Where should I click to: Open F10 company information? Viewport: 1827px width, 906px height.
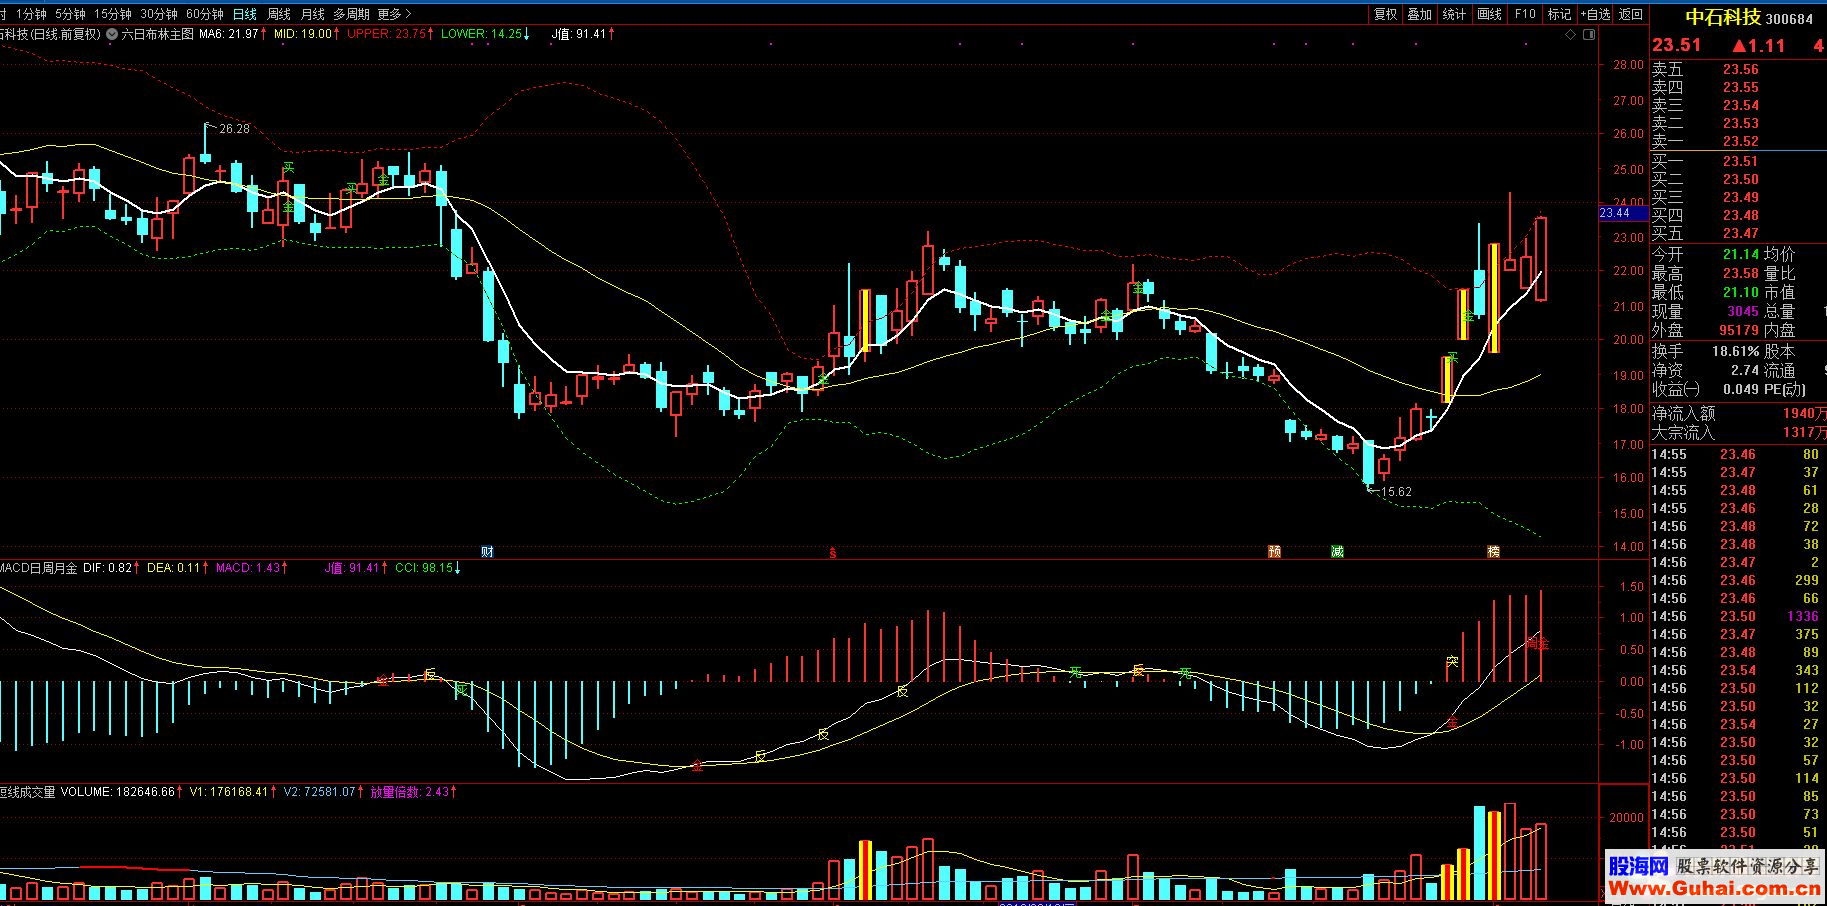1525,14
